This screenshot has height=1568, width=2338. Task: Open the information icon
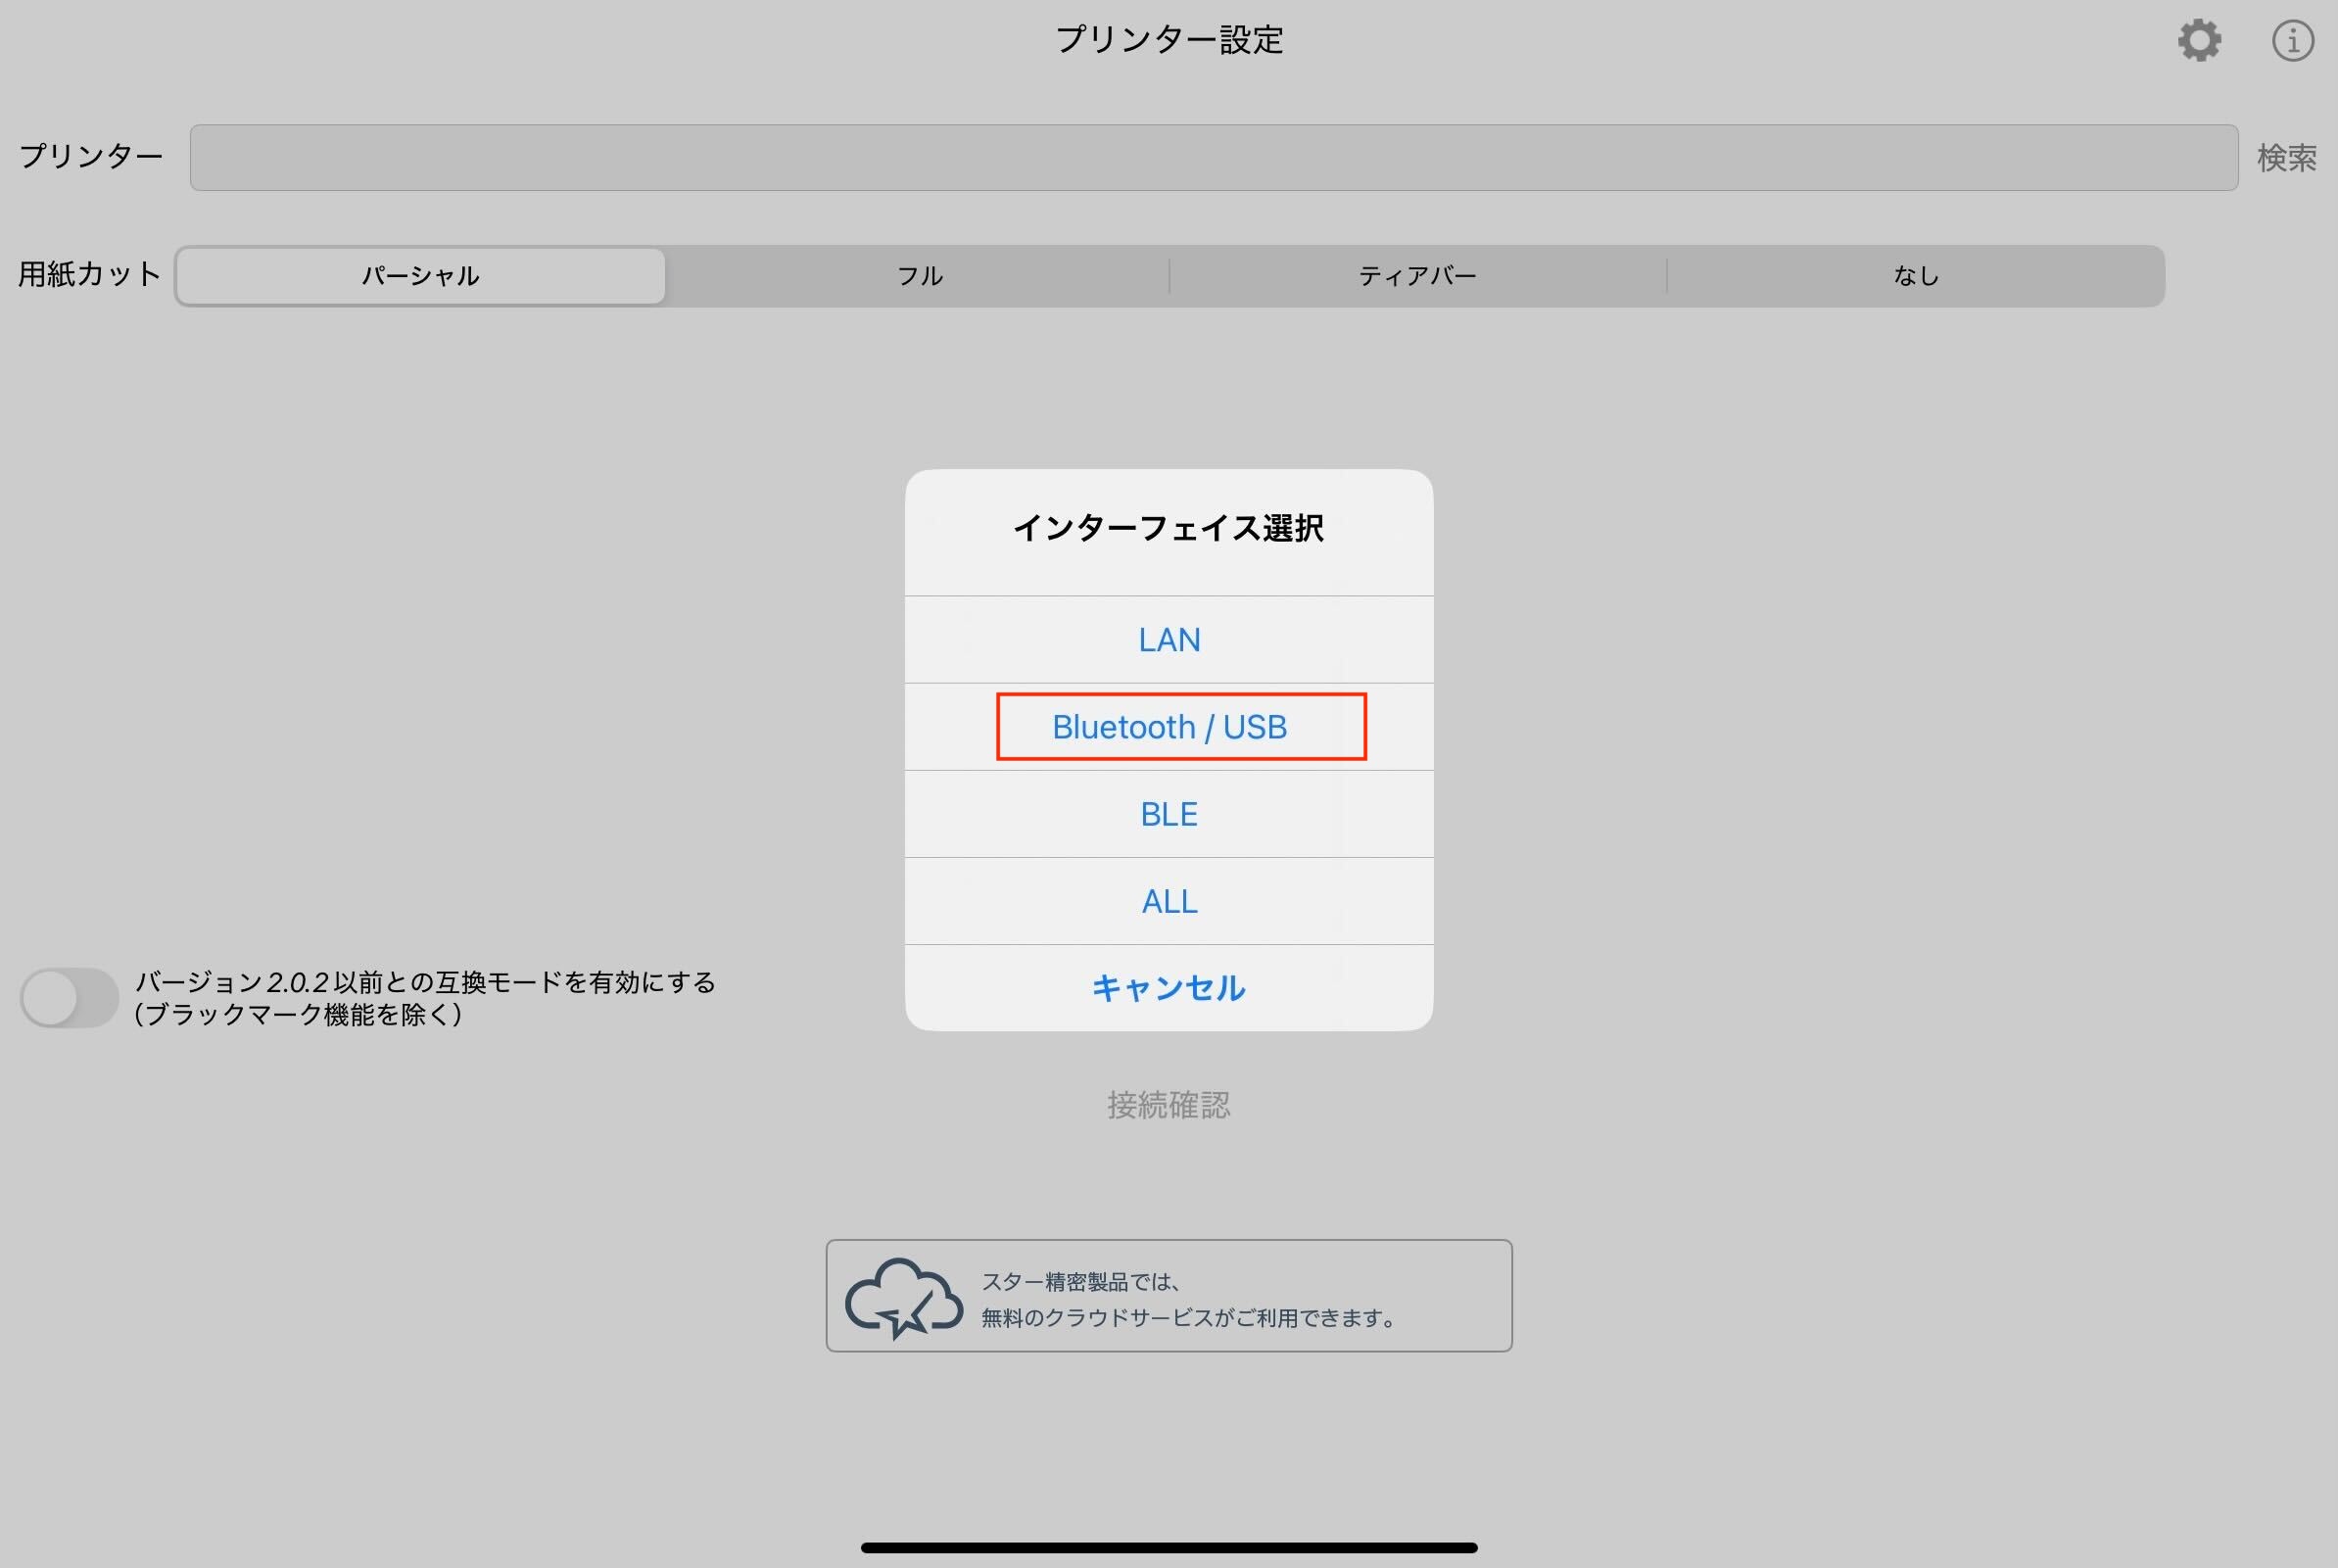click(x=2291, y=41)
